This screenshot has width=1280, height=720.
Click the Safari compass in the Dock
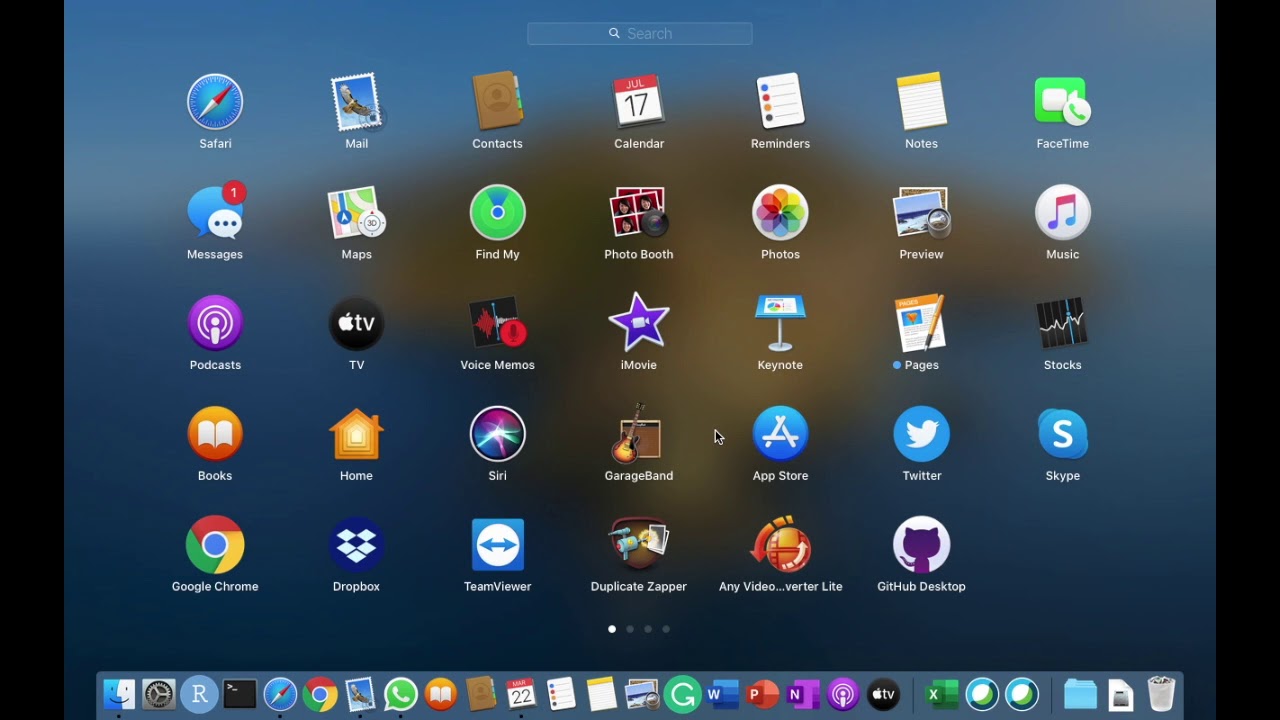point(280,694)
